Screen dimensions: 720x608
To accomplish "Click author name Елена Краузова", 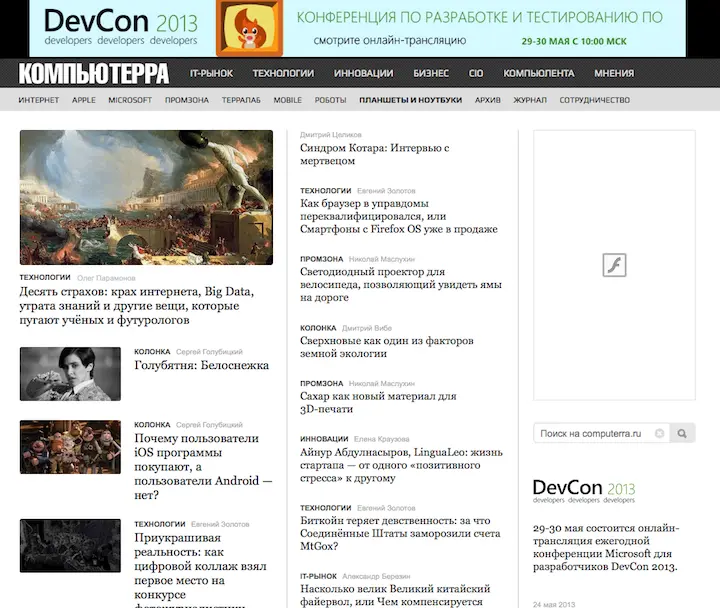I will pyautogui.click(x=382, y=439).
